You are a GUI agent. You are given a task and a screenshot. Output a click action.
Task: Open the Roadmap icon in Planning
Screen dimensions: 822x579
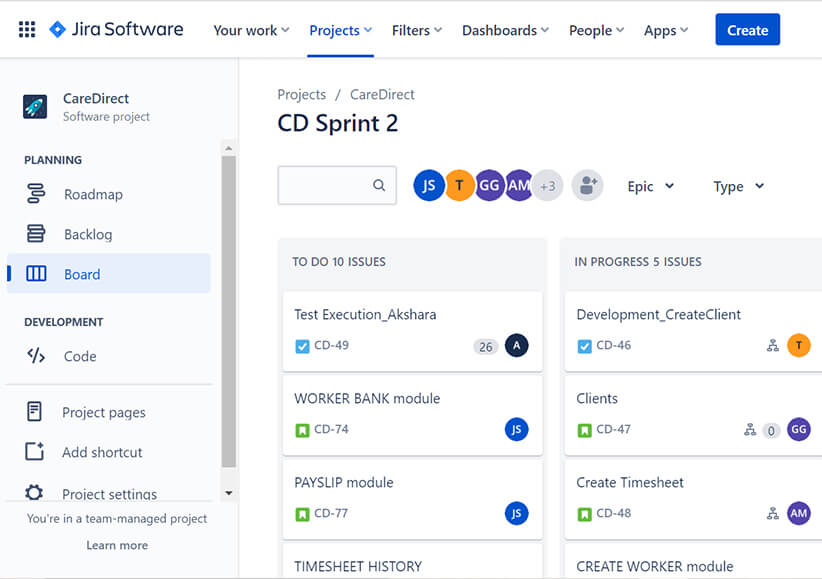(36, 194)
